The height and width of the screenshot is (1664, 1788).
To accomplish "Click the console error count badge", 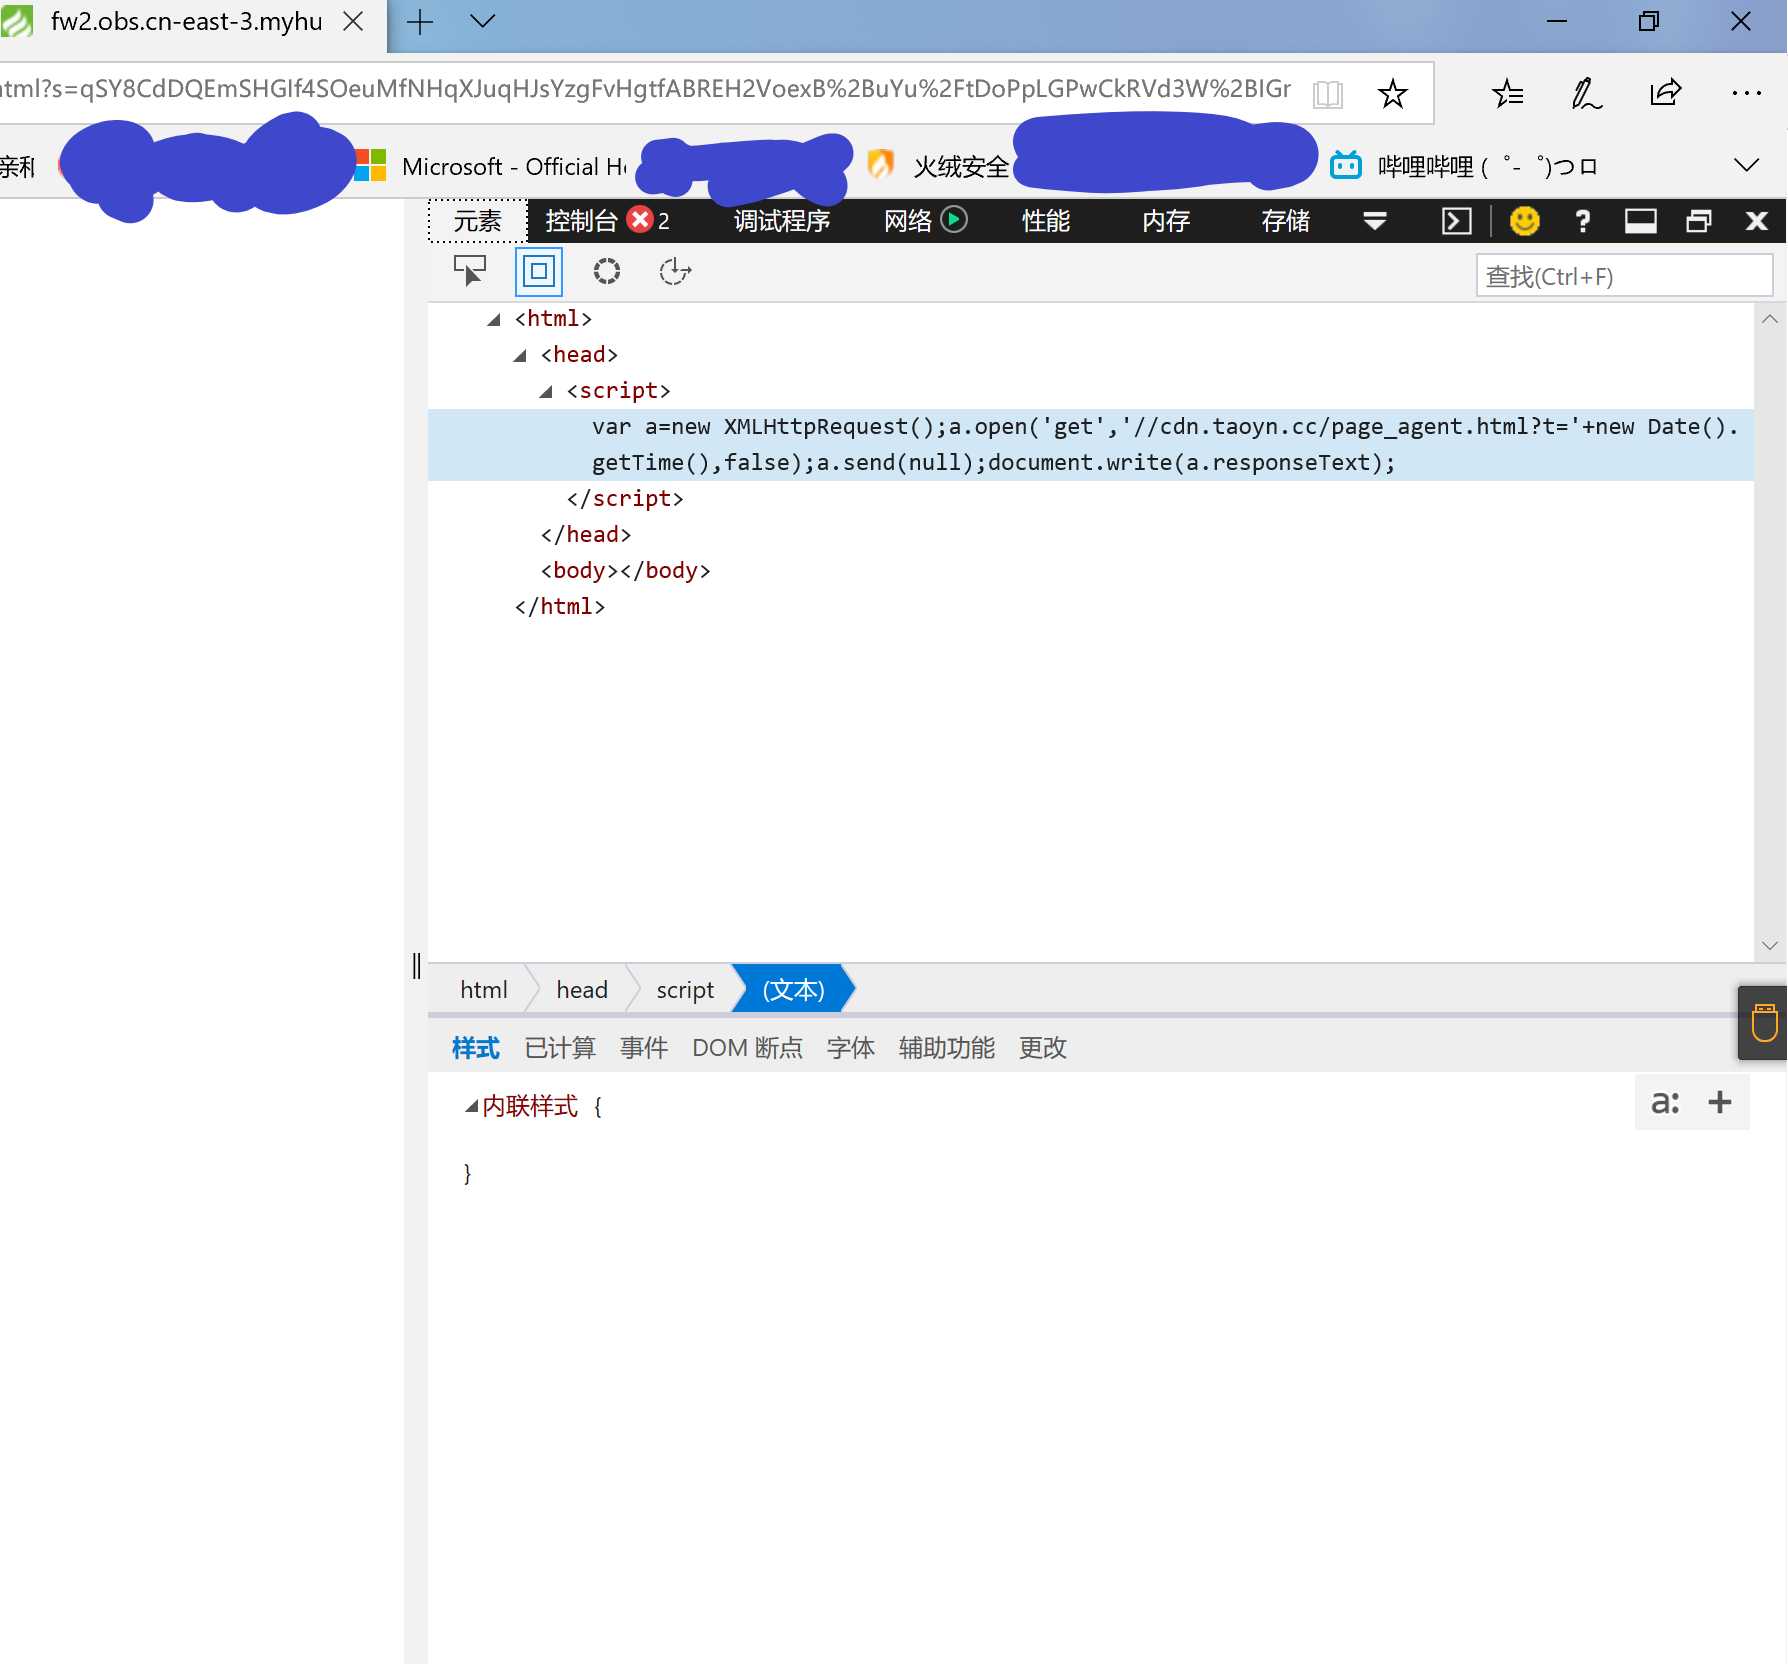I will (x=649, y=220).
